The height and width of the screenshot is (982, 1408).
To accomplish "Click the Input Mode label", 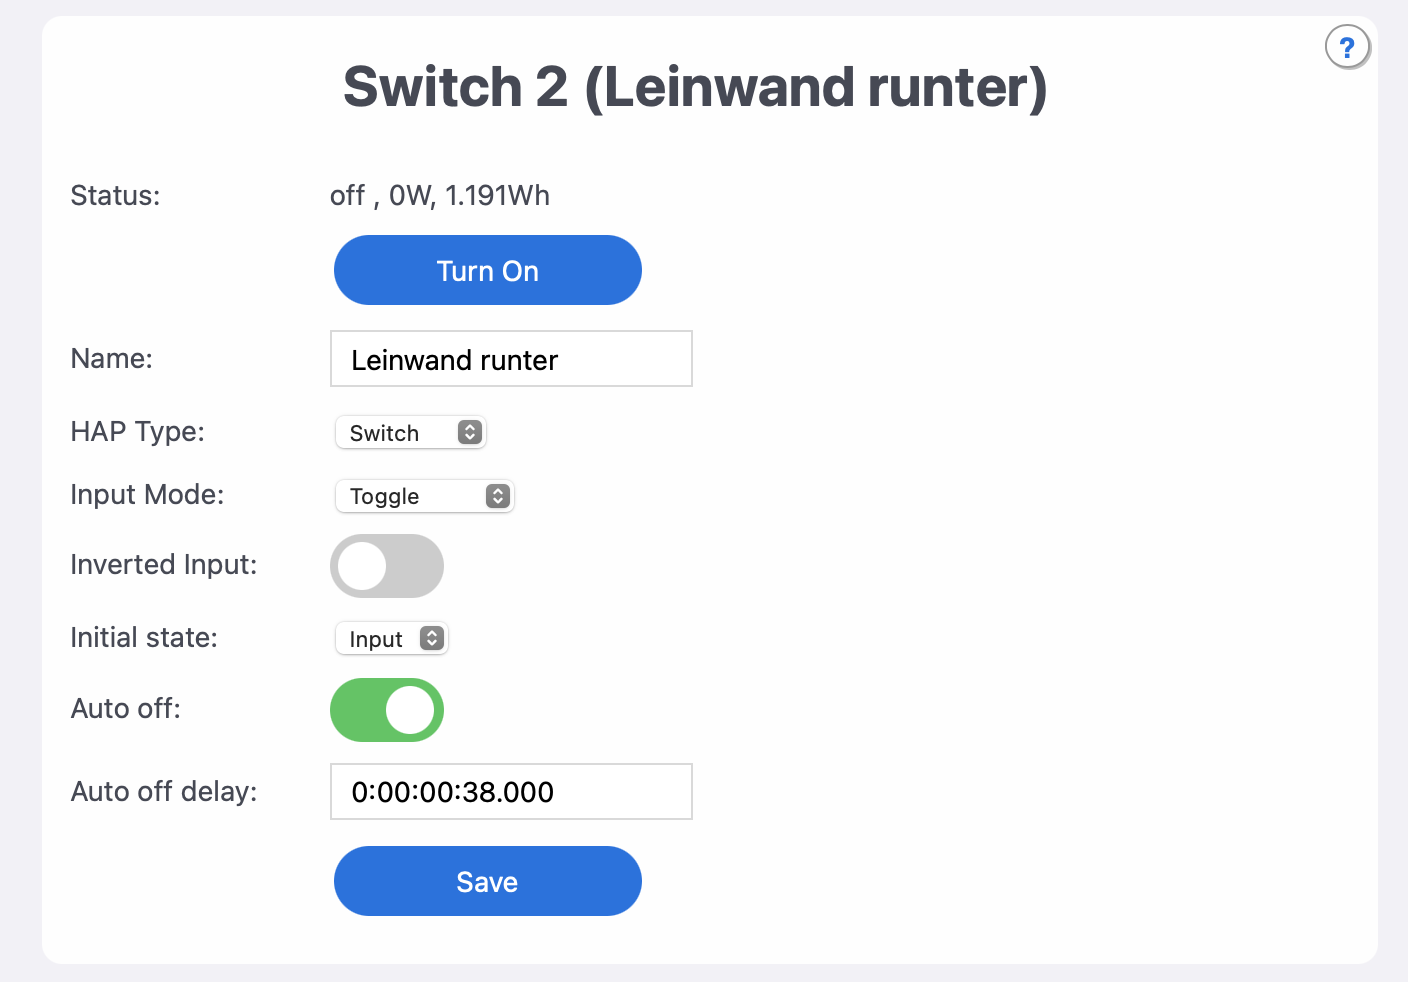I will coord(147,495).
